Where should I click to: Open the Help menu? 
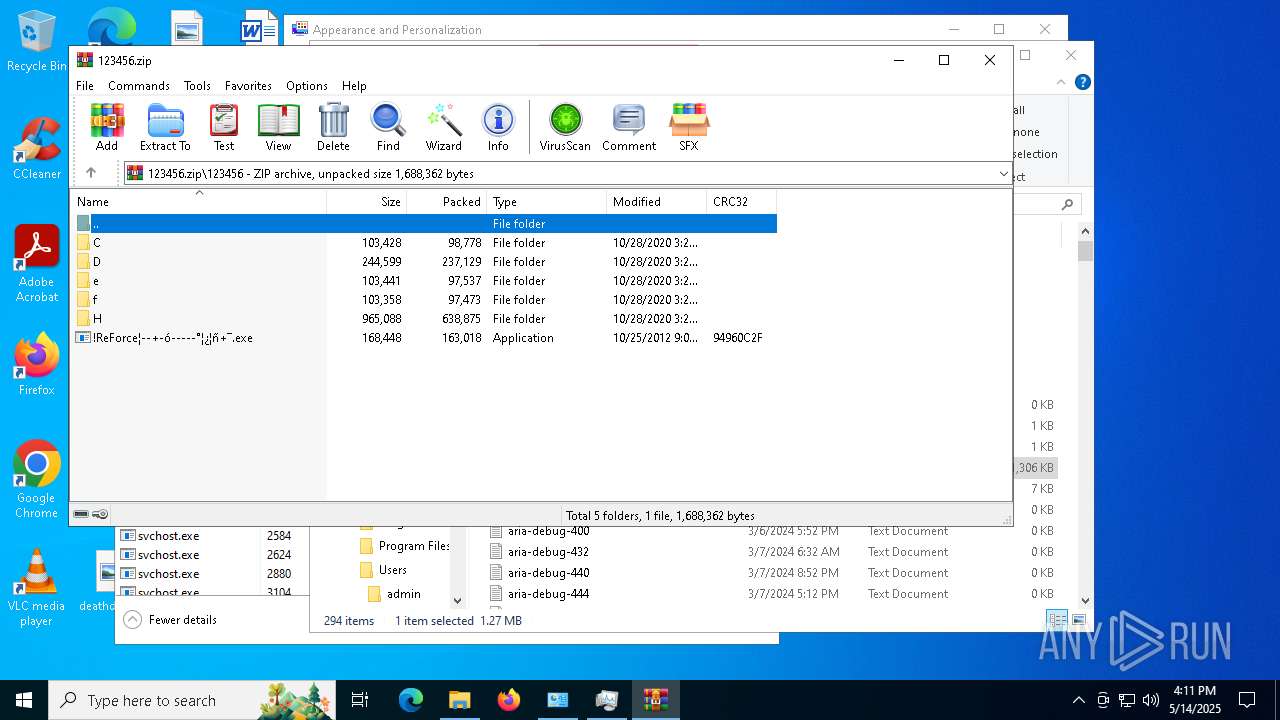354,86
